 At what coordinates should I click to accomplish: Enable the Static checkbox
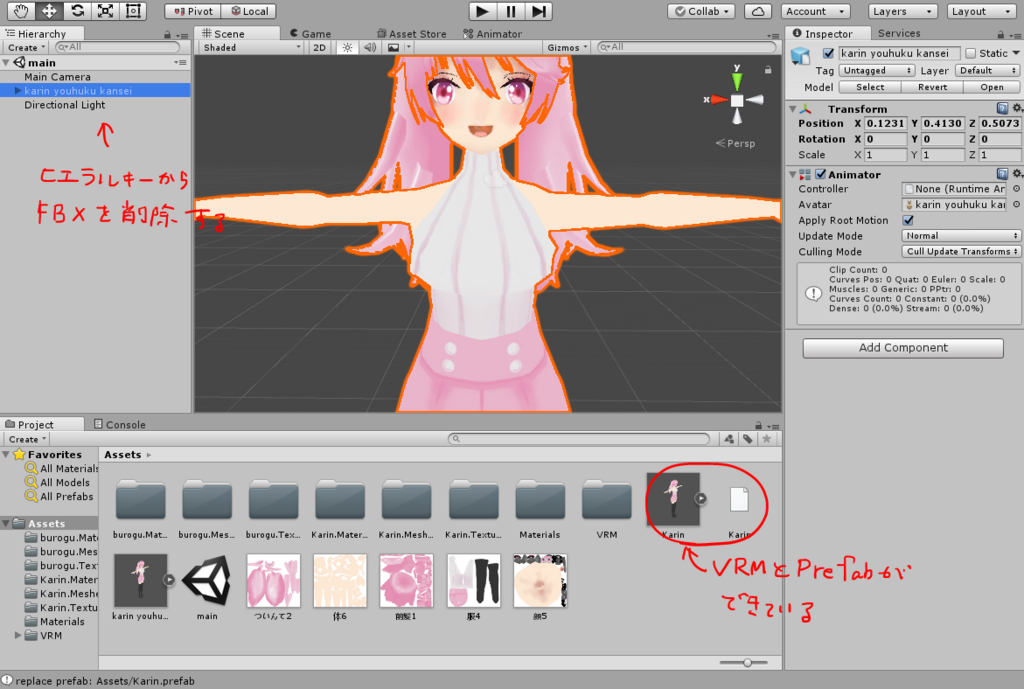970,53
